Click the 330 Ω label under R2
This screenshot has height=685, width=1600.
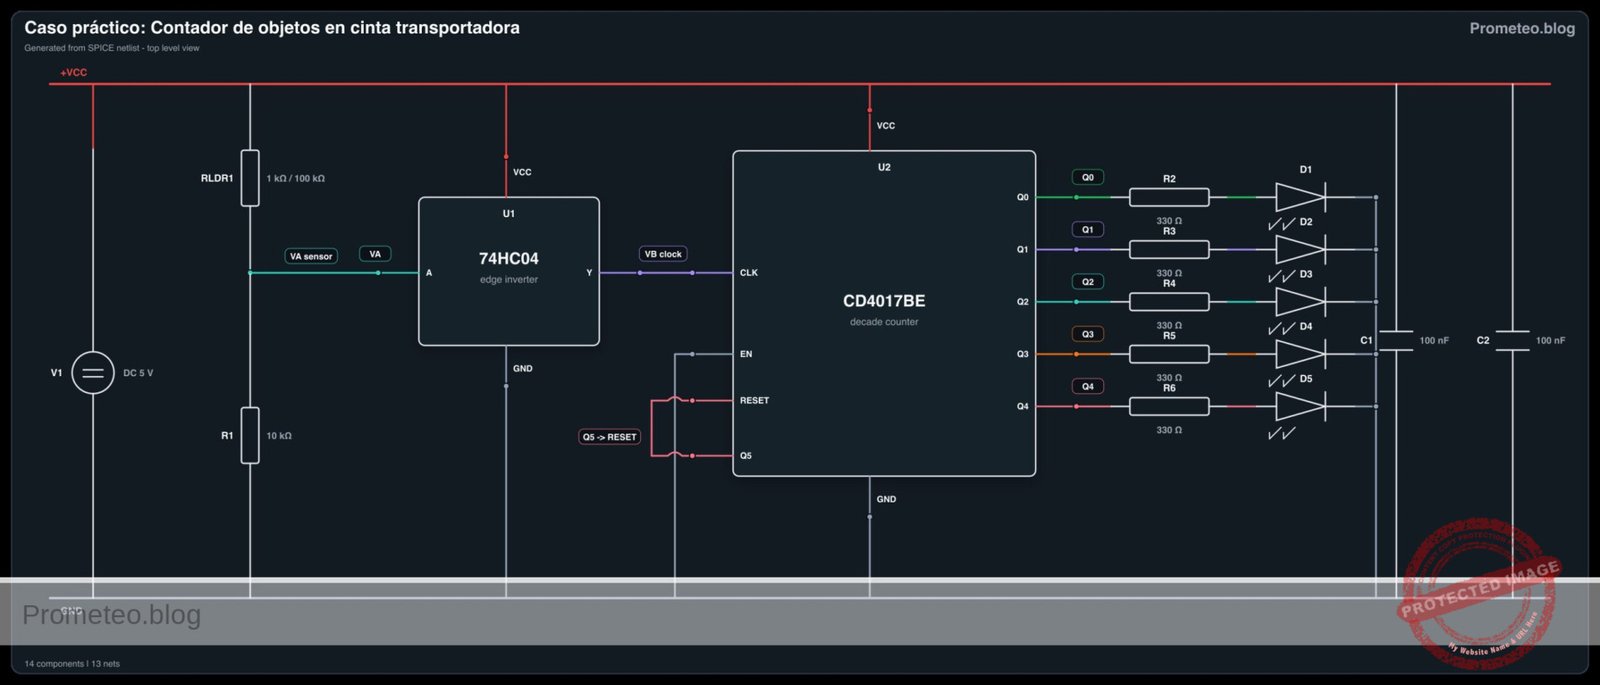click(x=1169, y=221)
